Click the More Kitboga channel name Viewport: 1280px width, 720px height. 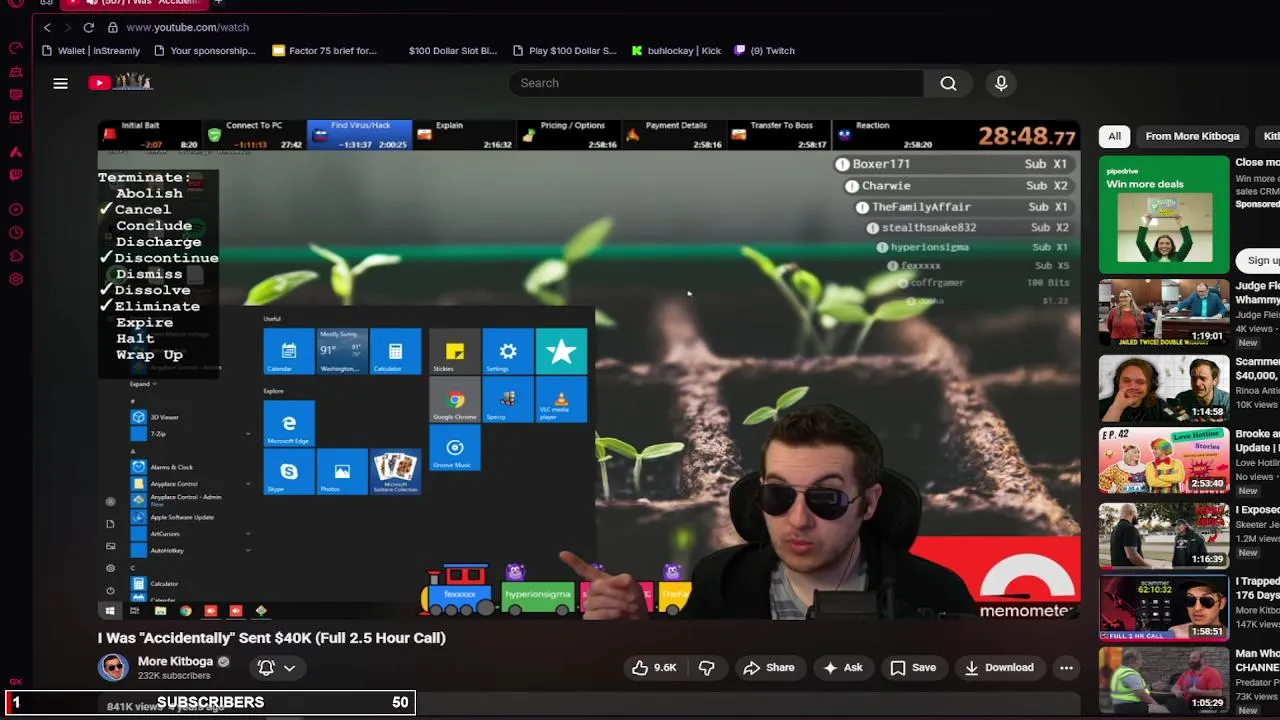coord(175,661)
